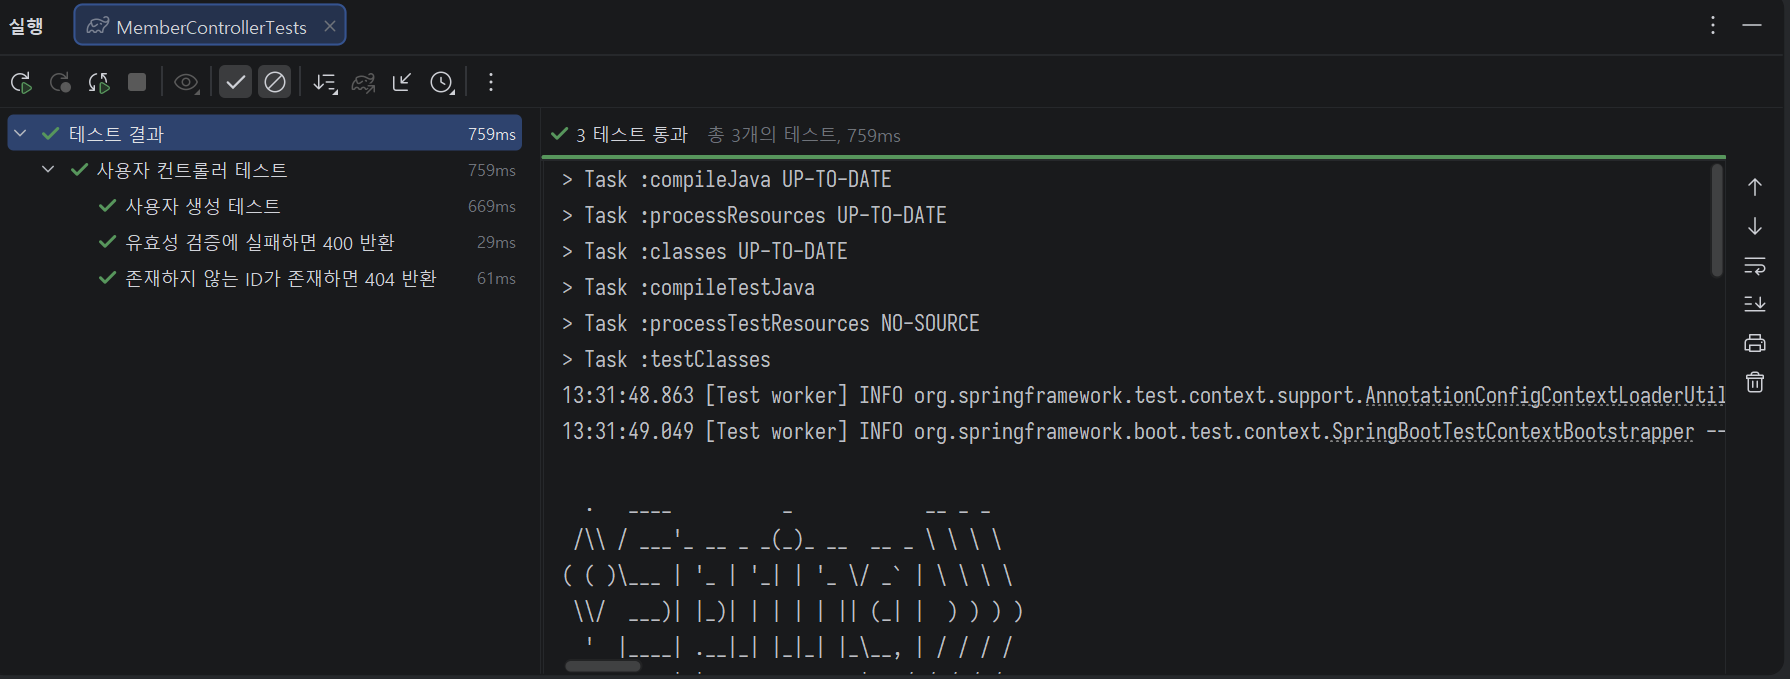
Task: Print the console output
Action: click(1755, 343)
